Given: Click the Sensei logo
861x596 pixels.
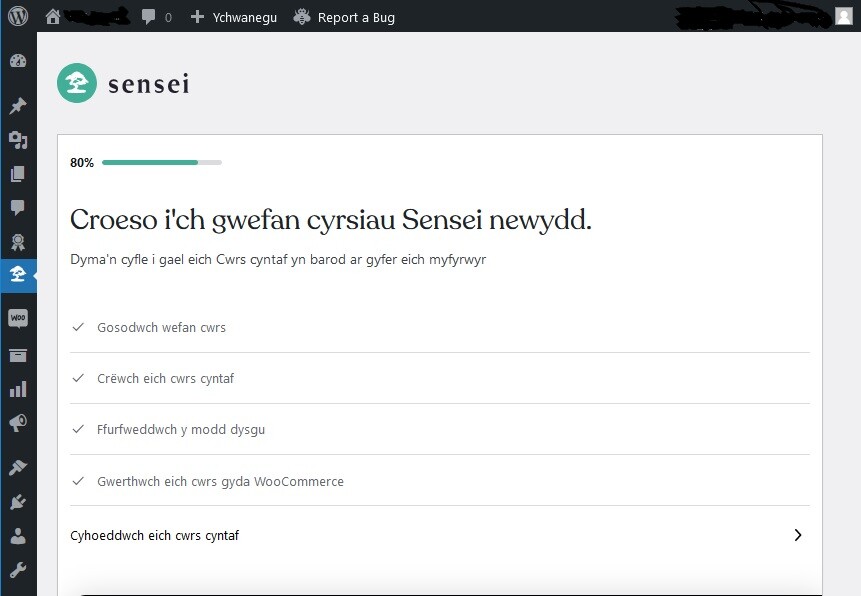Looking at the screenshot, I should (124, 83).
